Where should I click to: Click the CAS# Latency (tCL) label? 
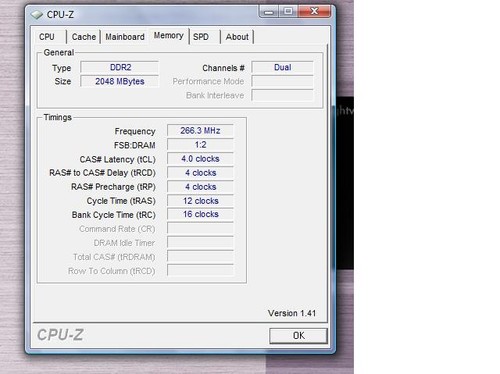[117, 159]
